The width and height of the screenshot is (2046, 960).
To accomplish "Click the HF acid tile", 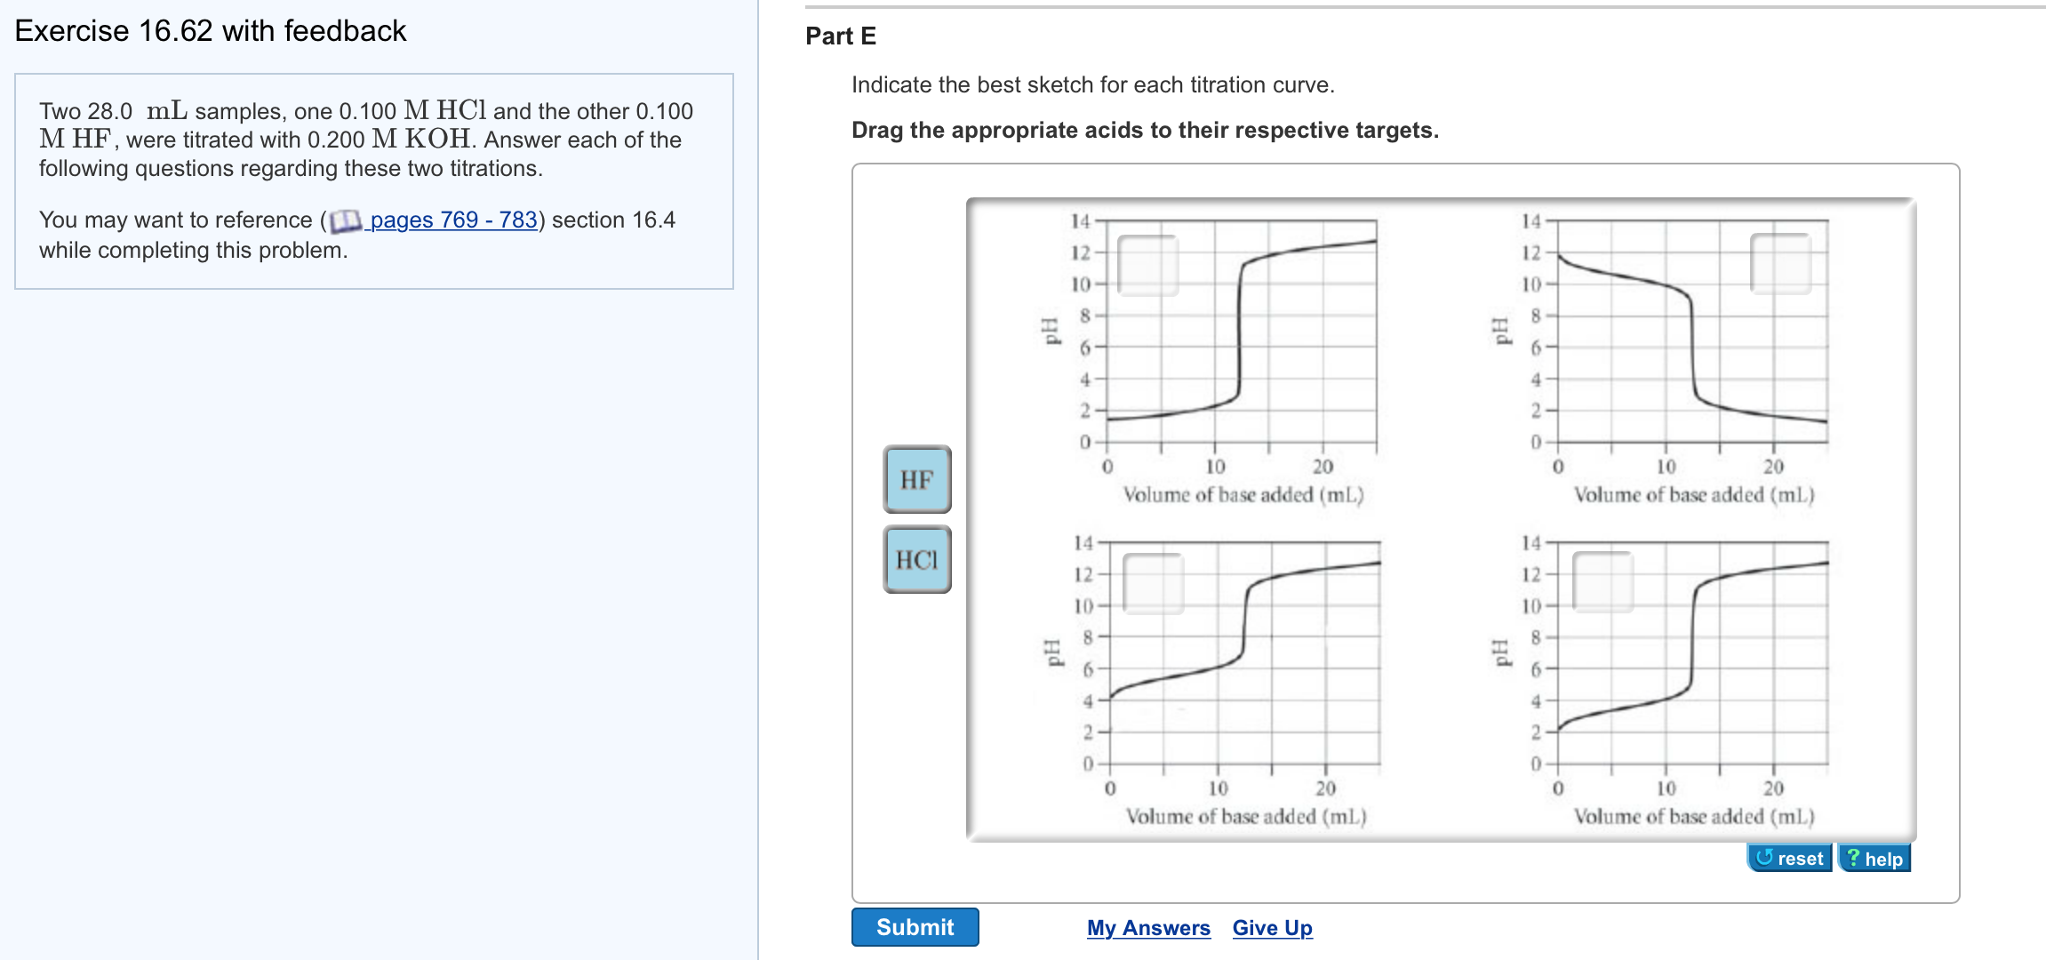I will 916,480.
